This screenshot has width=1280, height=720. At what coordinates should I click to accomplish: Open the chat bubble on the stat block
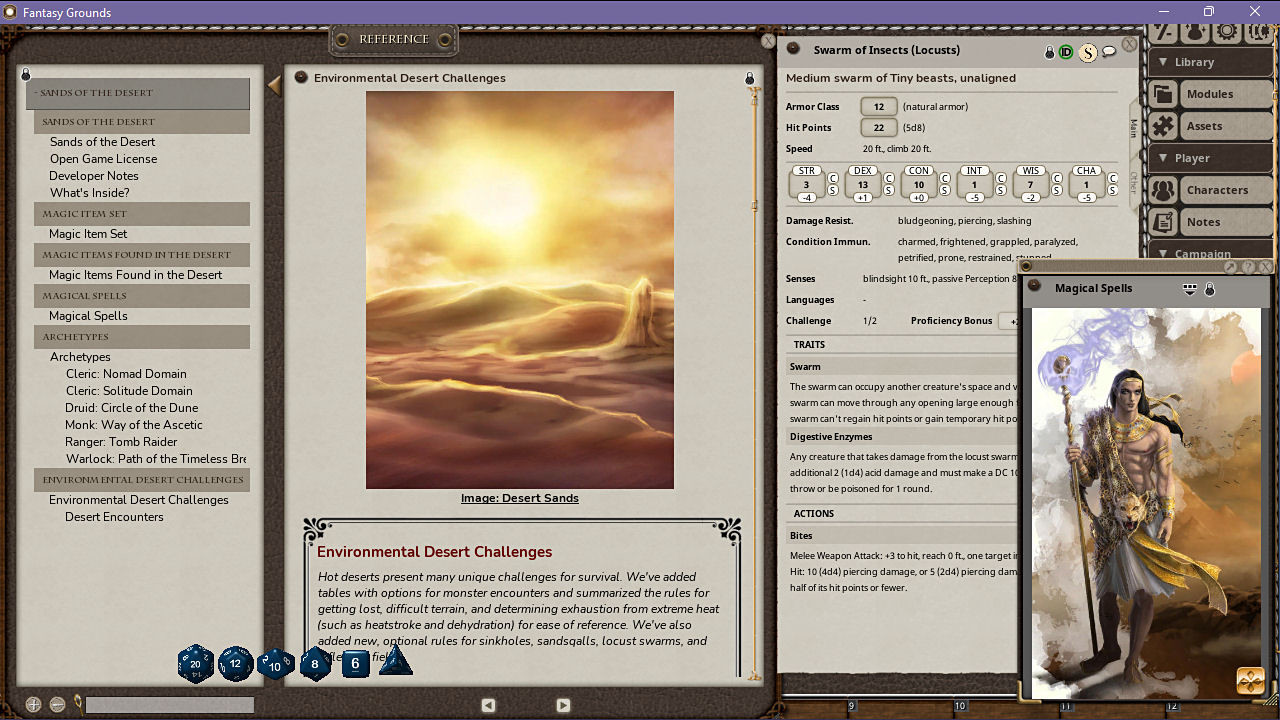[x=1108, y=52]
